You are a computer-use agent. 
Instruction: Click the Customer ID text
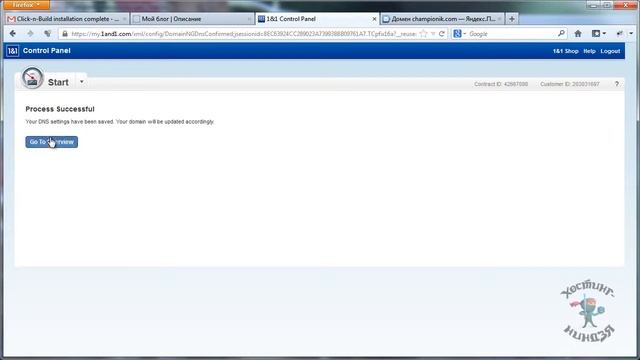(570, 84)
